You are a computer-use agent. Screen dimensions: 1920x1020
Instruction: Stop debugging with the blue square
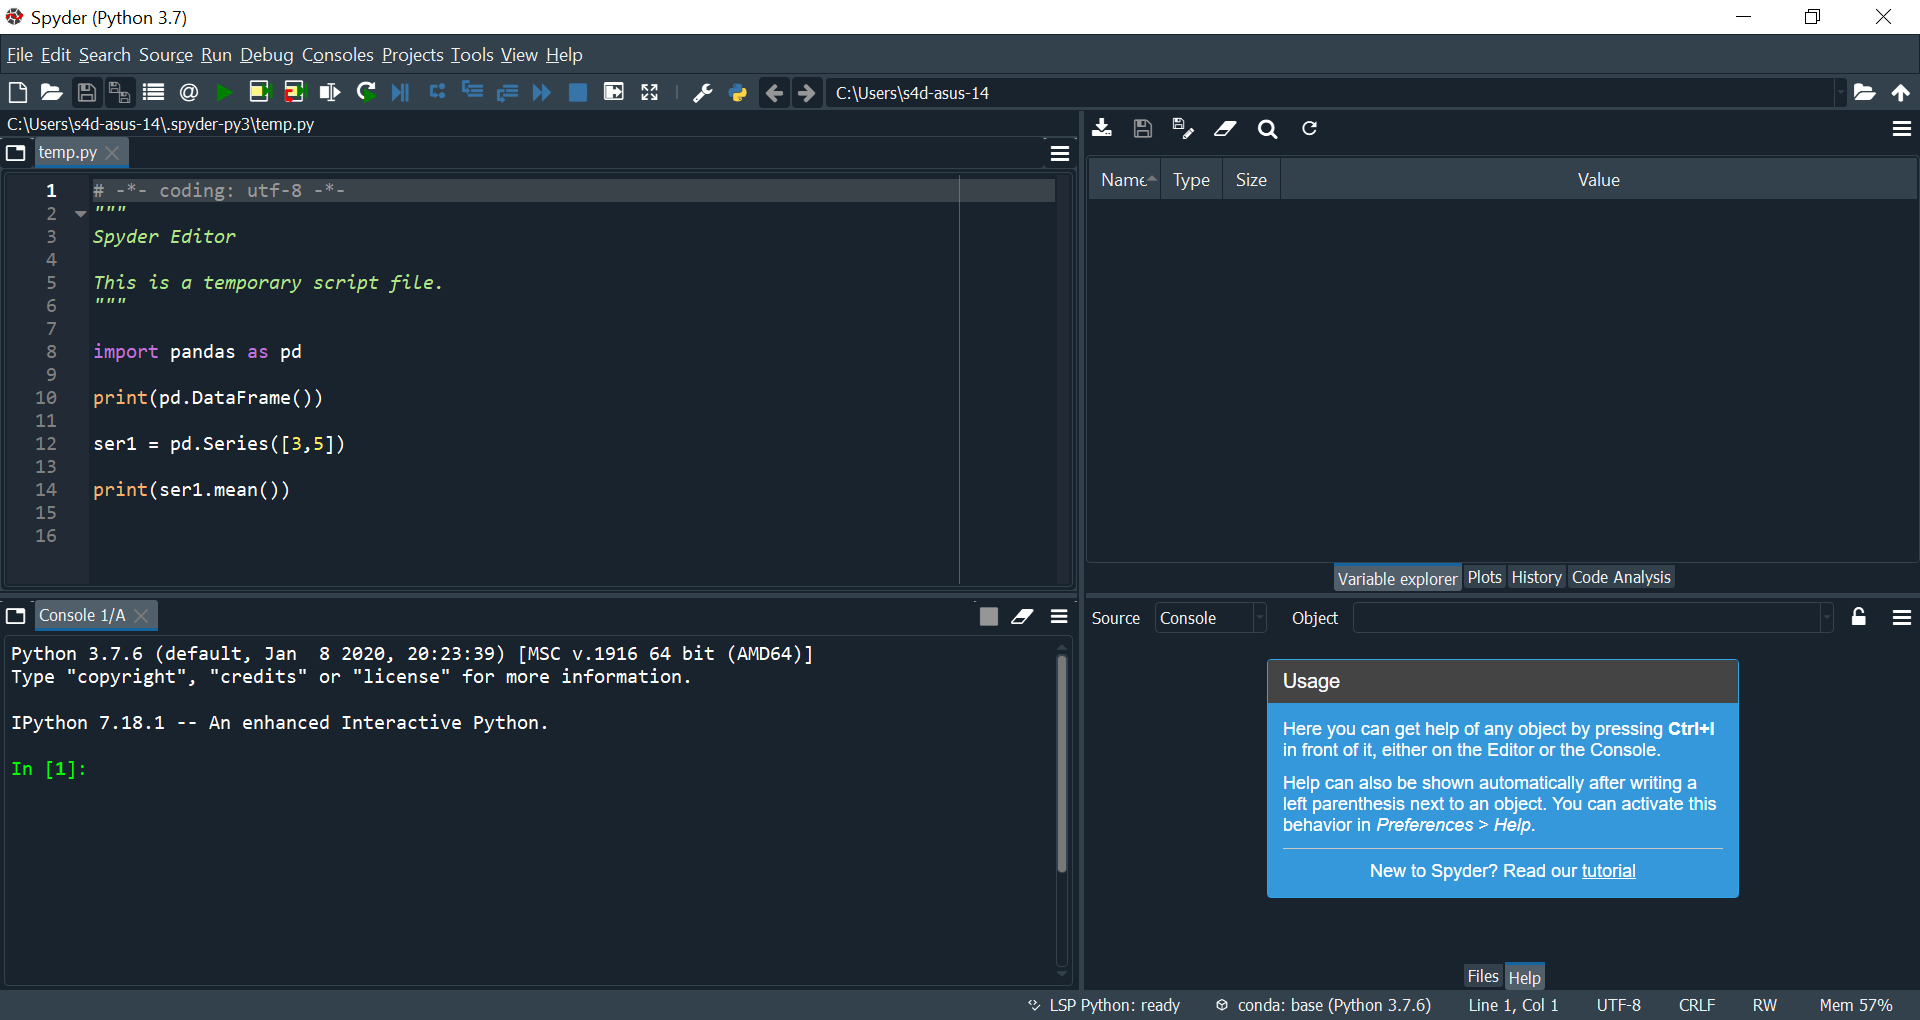(x=577, y=93)
